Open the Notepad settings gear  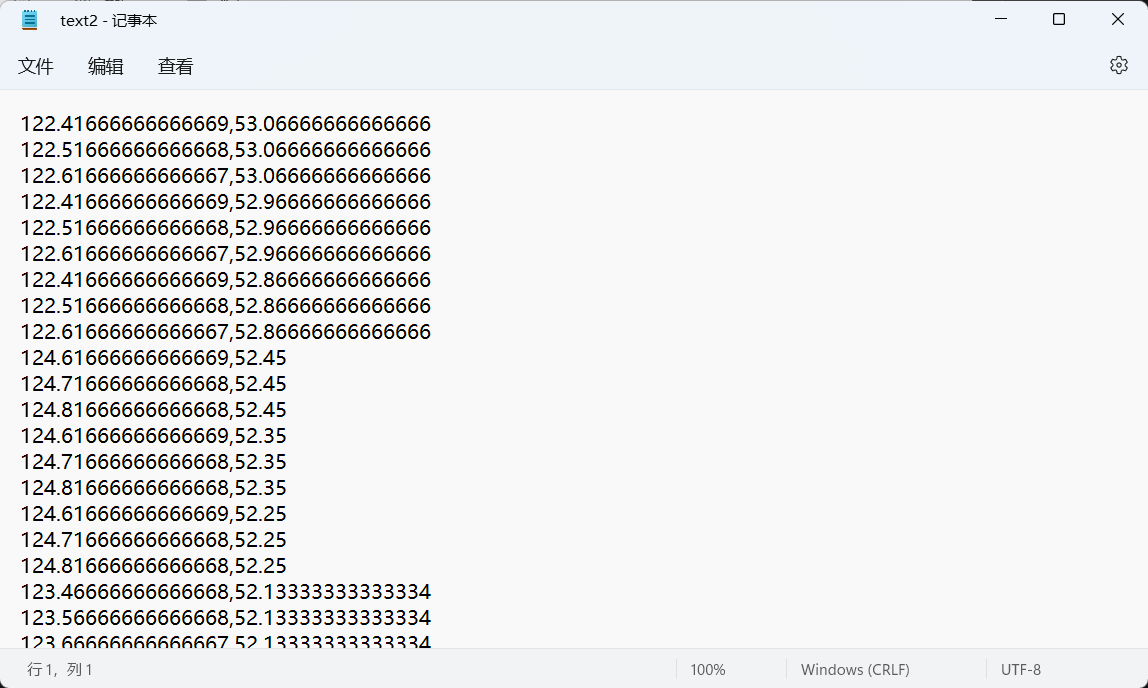[x=1118, y=65]
